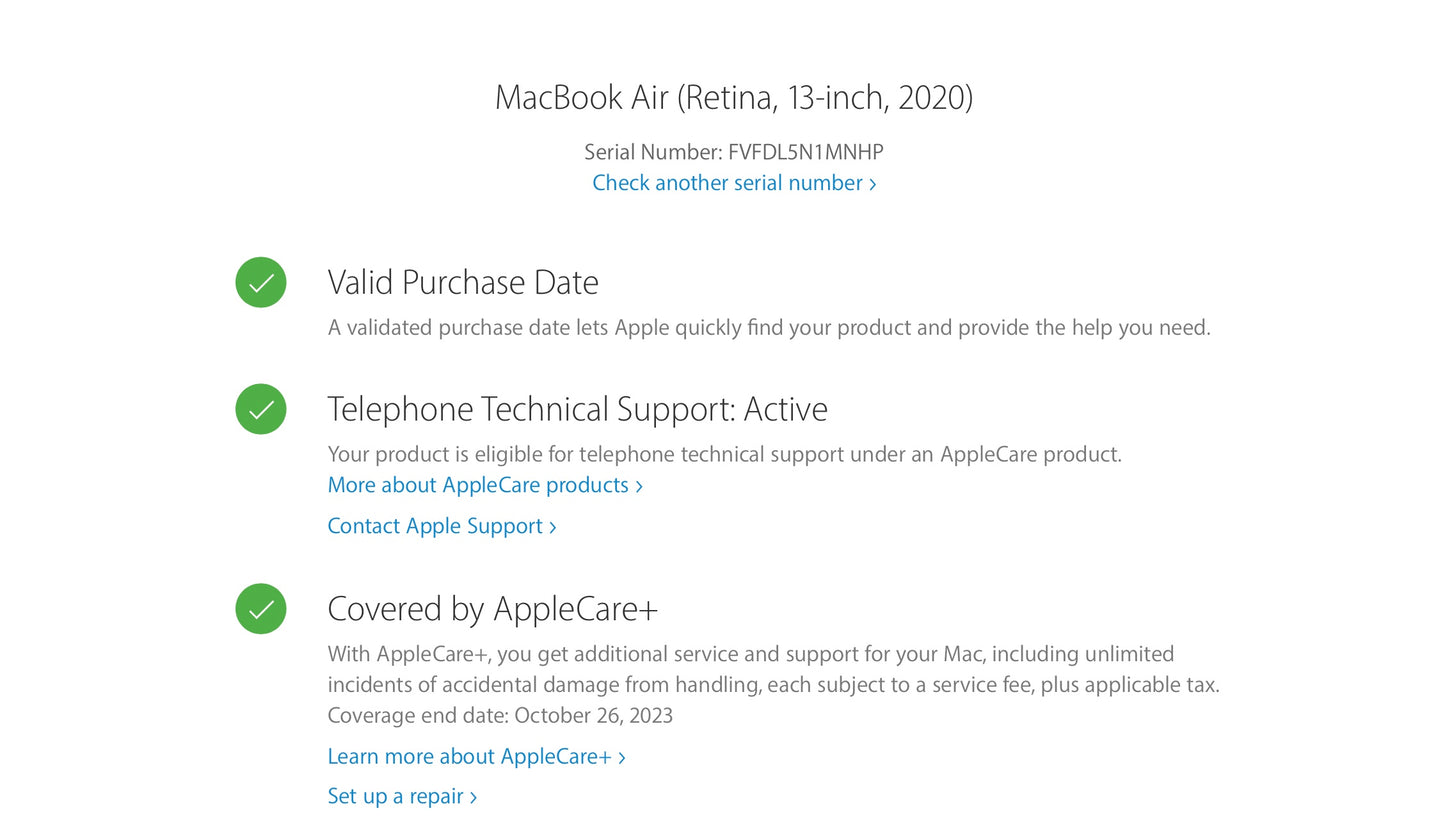Open Learn more about AppleCare+ link
The image size is (1445, 836).
pyautogui.click(x=469, y=756)
